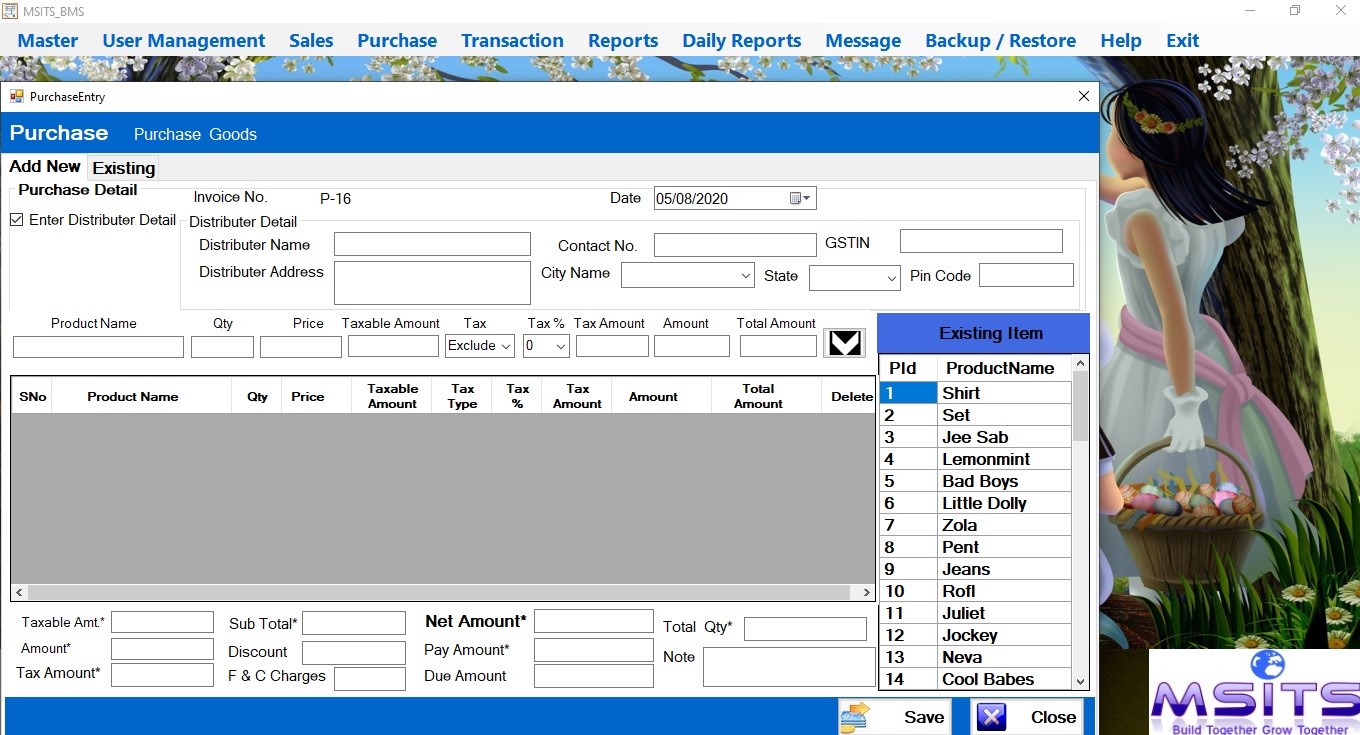Expand the Tax Exclude dropdown

[502, 345]
